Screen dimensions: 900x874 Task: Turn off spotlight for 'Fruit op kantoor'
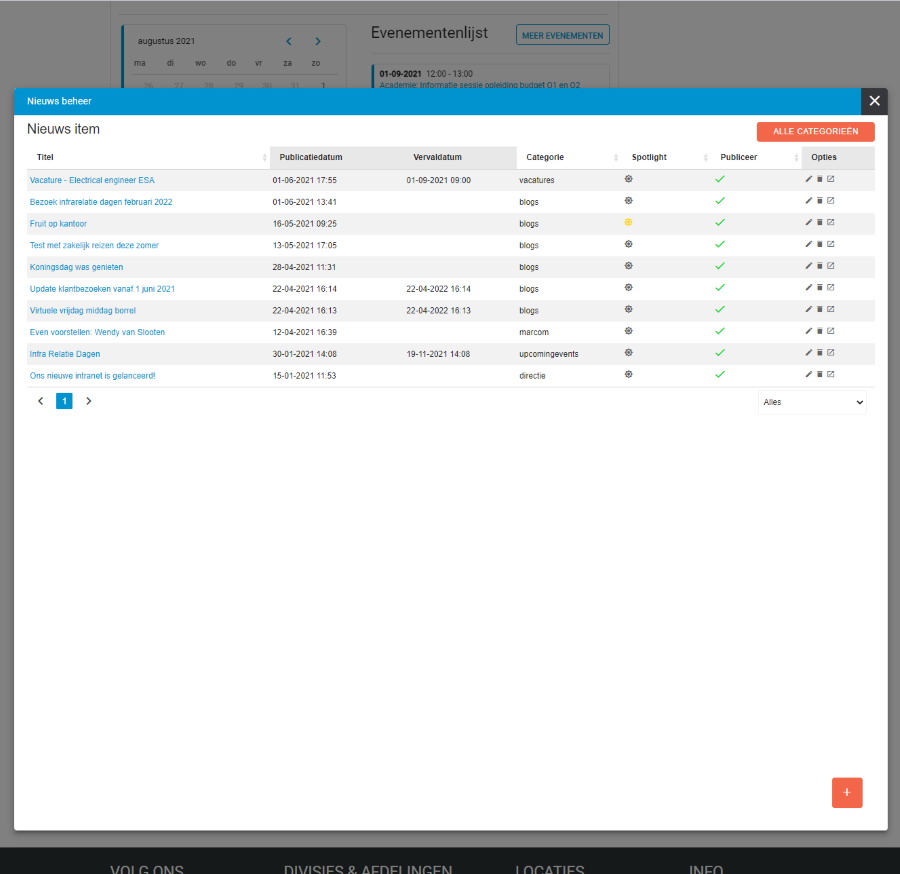pyautogui.click(x=628, y=223)
